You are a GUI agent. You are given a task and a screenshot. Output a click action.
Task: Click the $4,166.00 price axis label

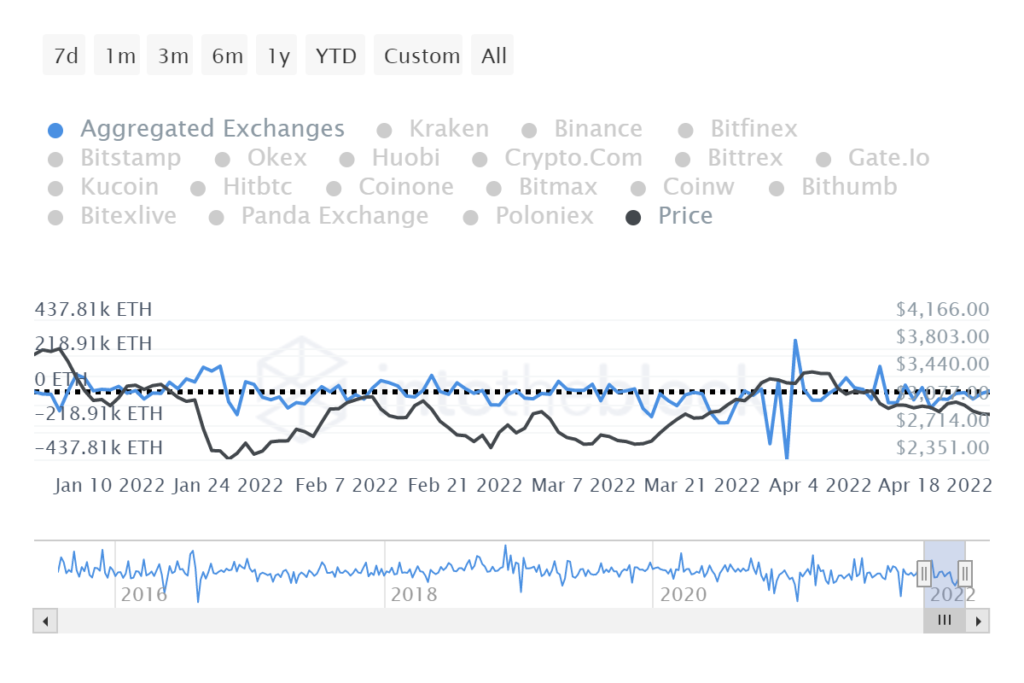(942, 309)
